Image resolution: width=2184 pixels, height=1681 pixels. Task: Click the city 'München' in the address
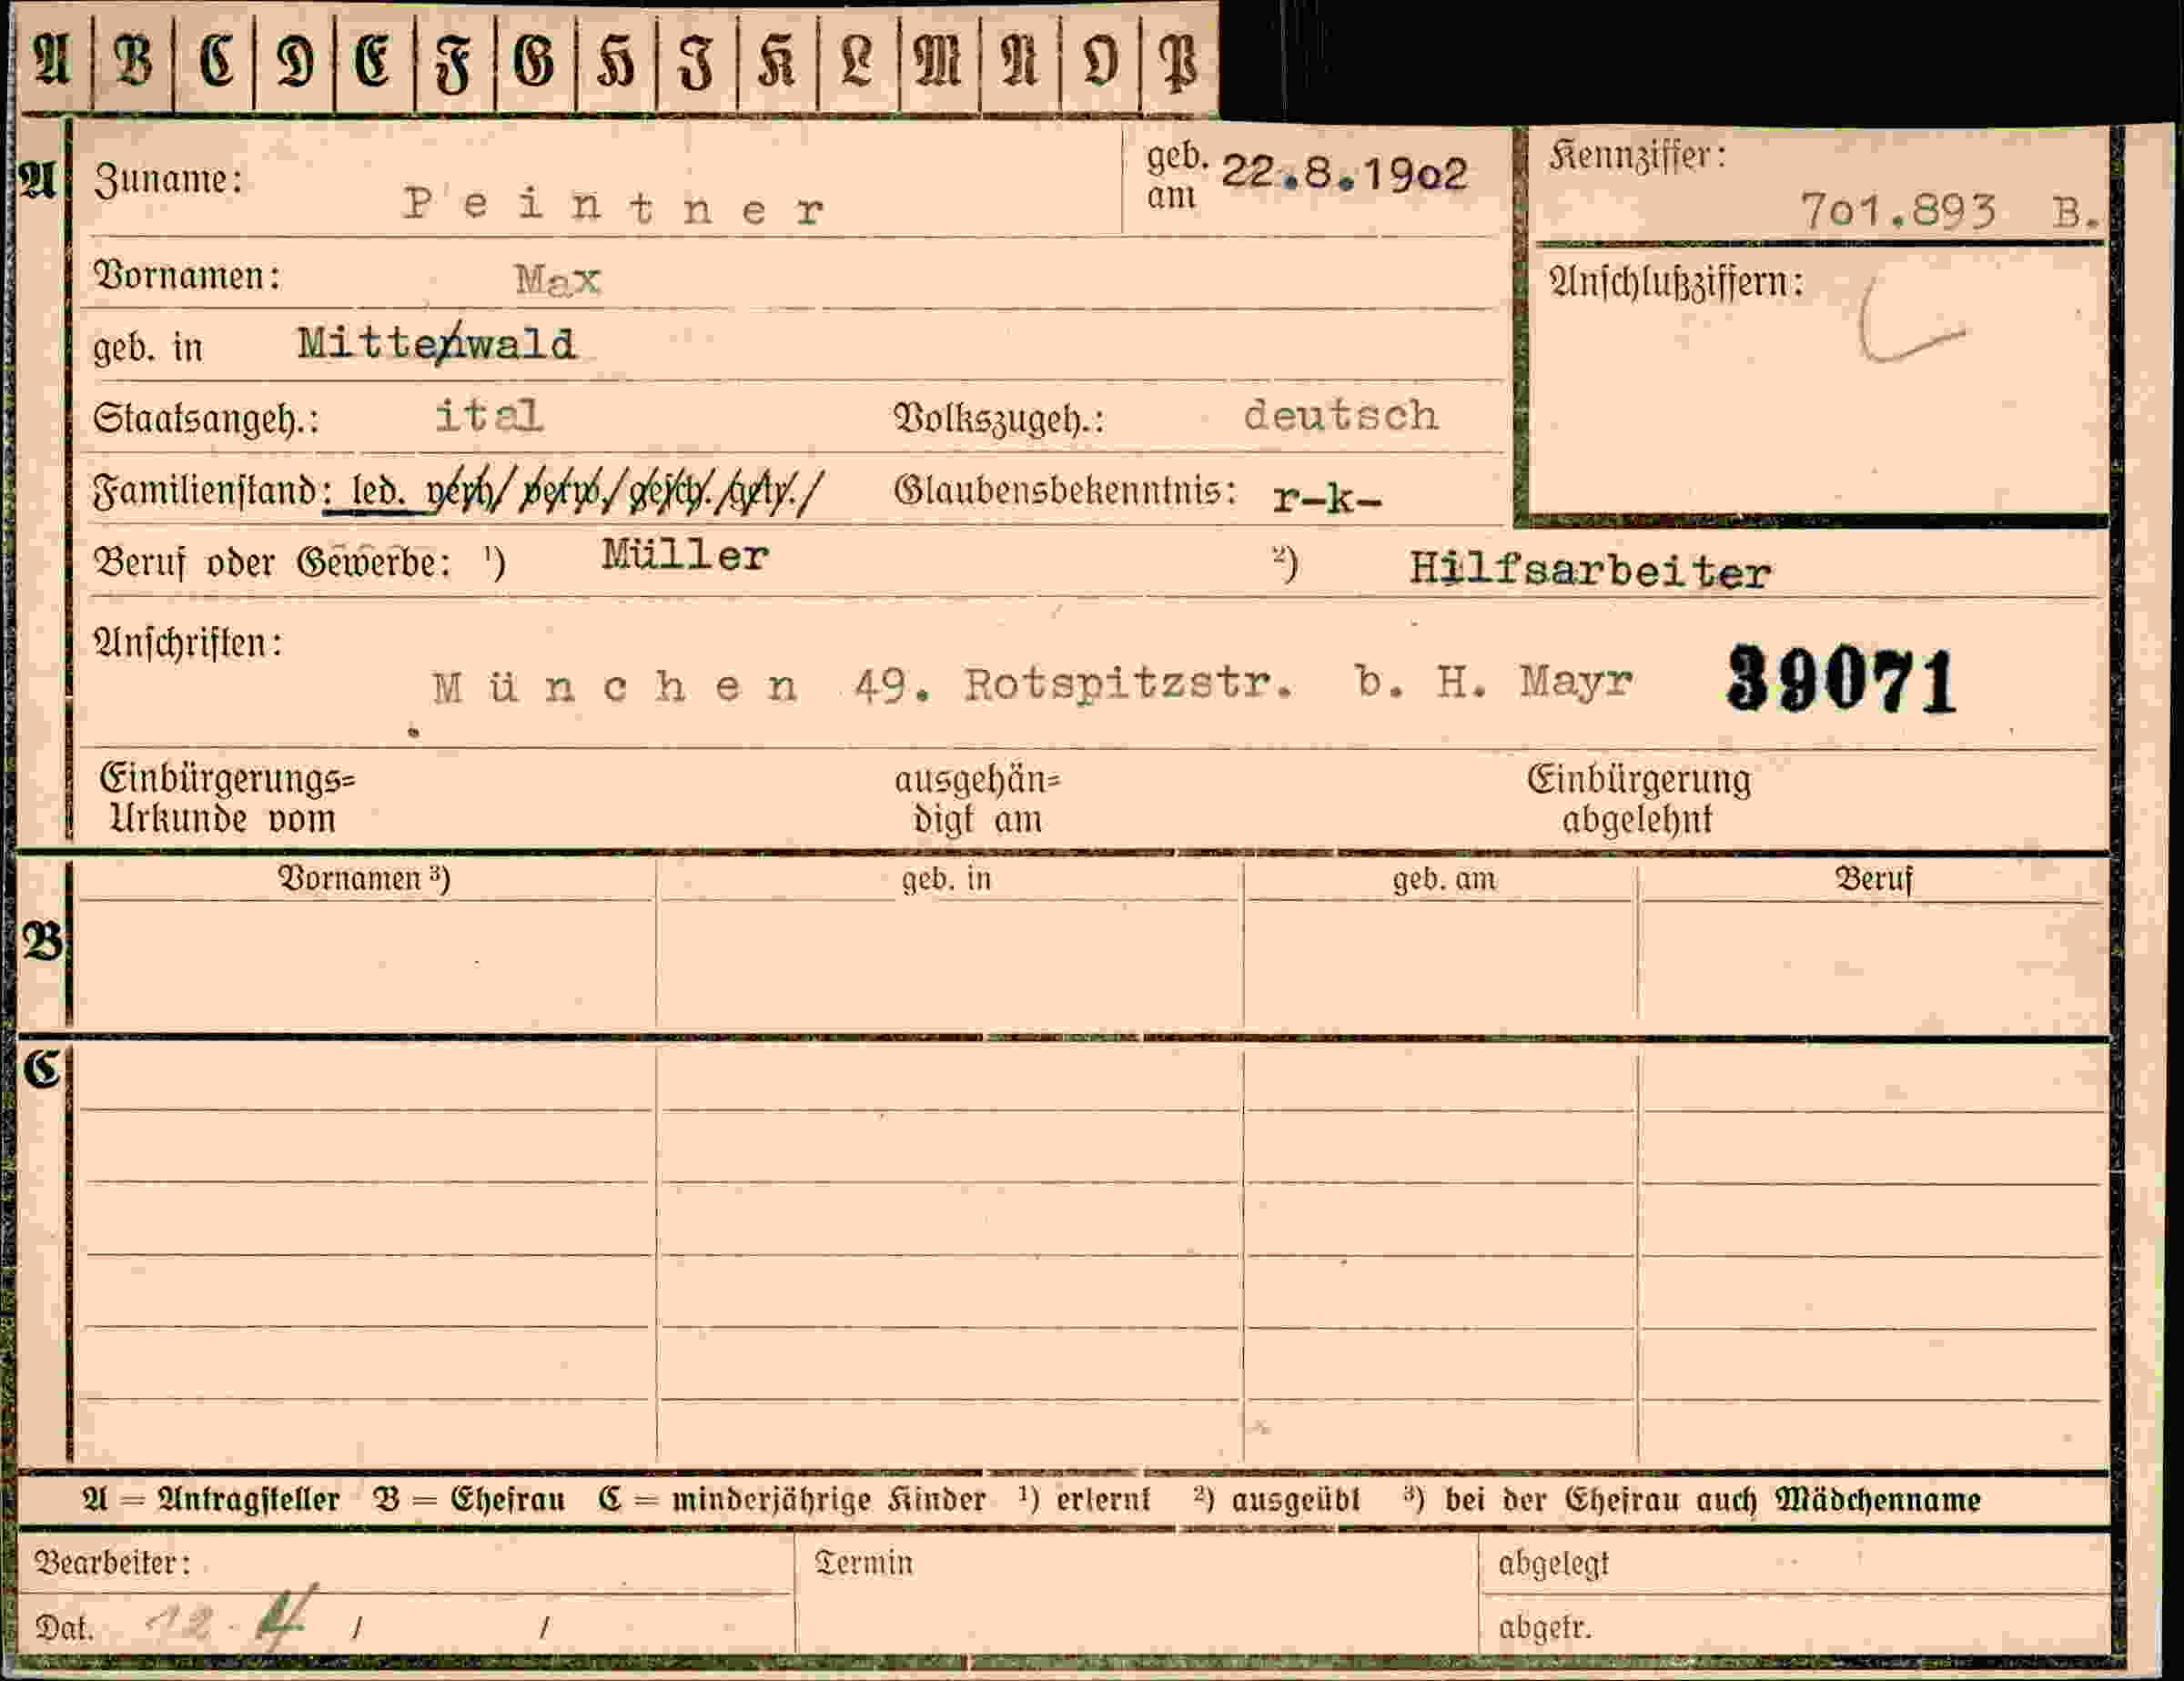616,687
